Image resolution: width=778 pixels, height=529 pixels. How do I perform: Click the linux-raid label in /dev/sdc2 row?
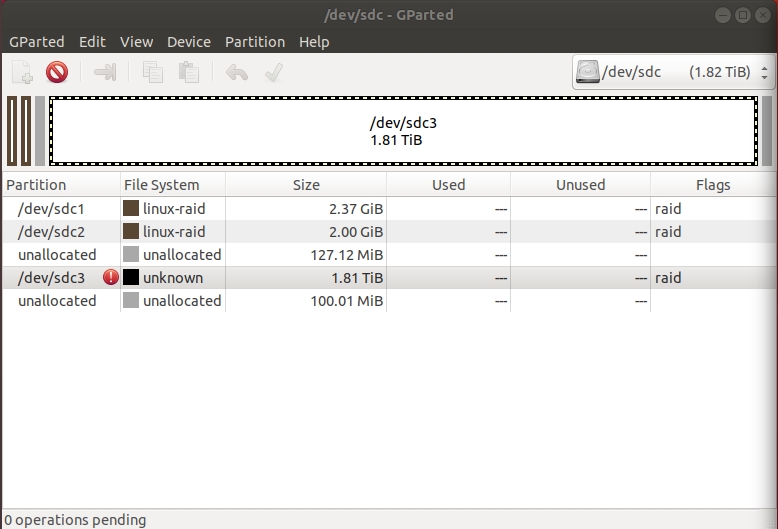pyautogui.click(x=174, y=232)
